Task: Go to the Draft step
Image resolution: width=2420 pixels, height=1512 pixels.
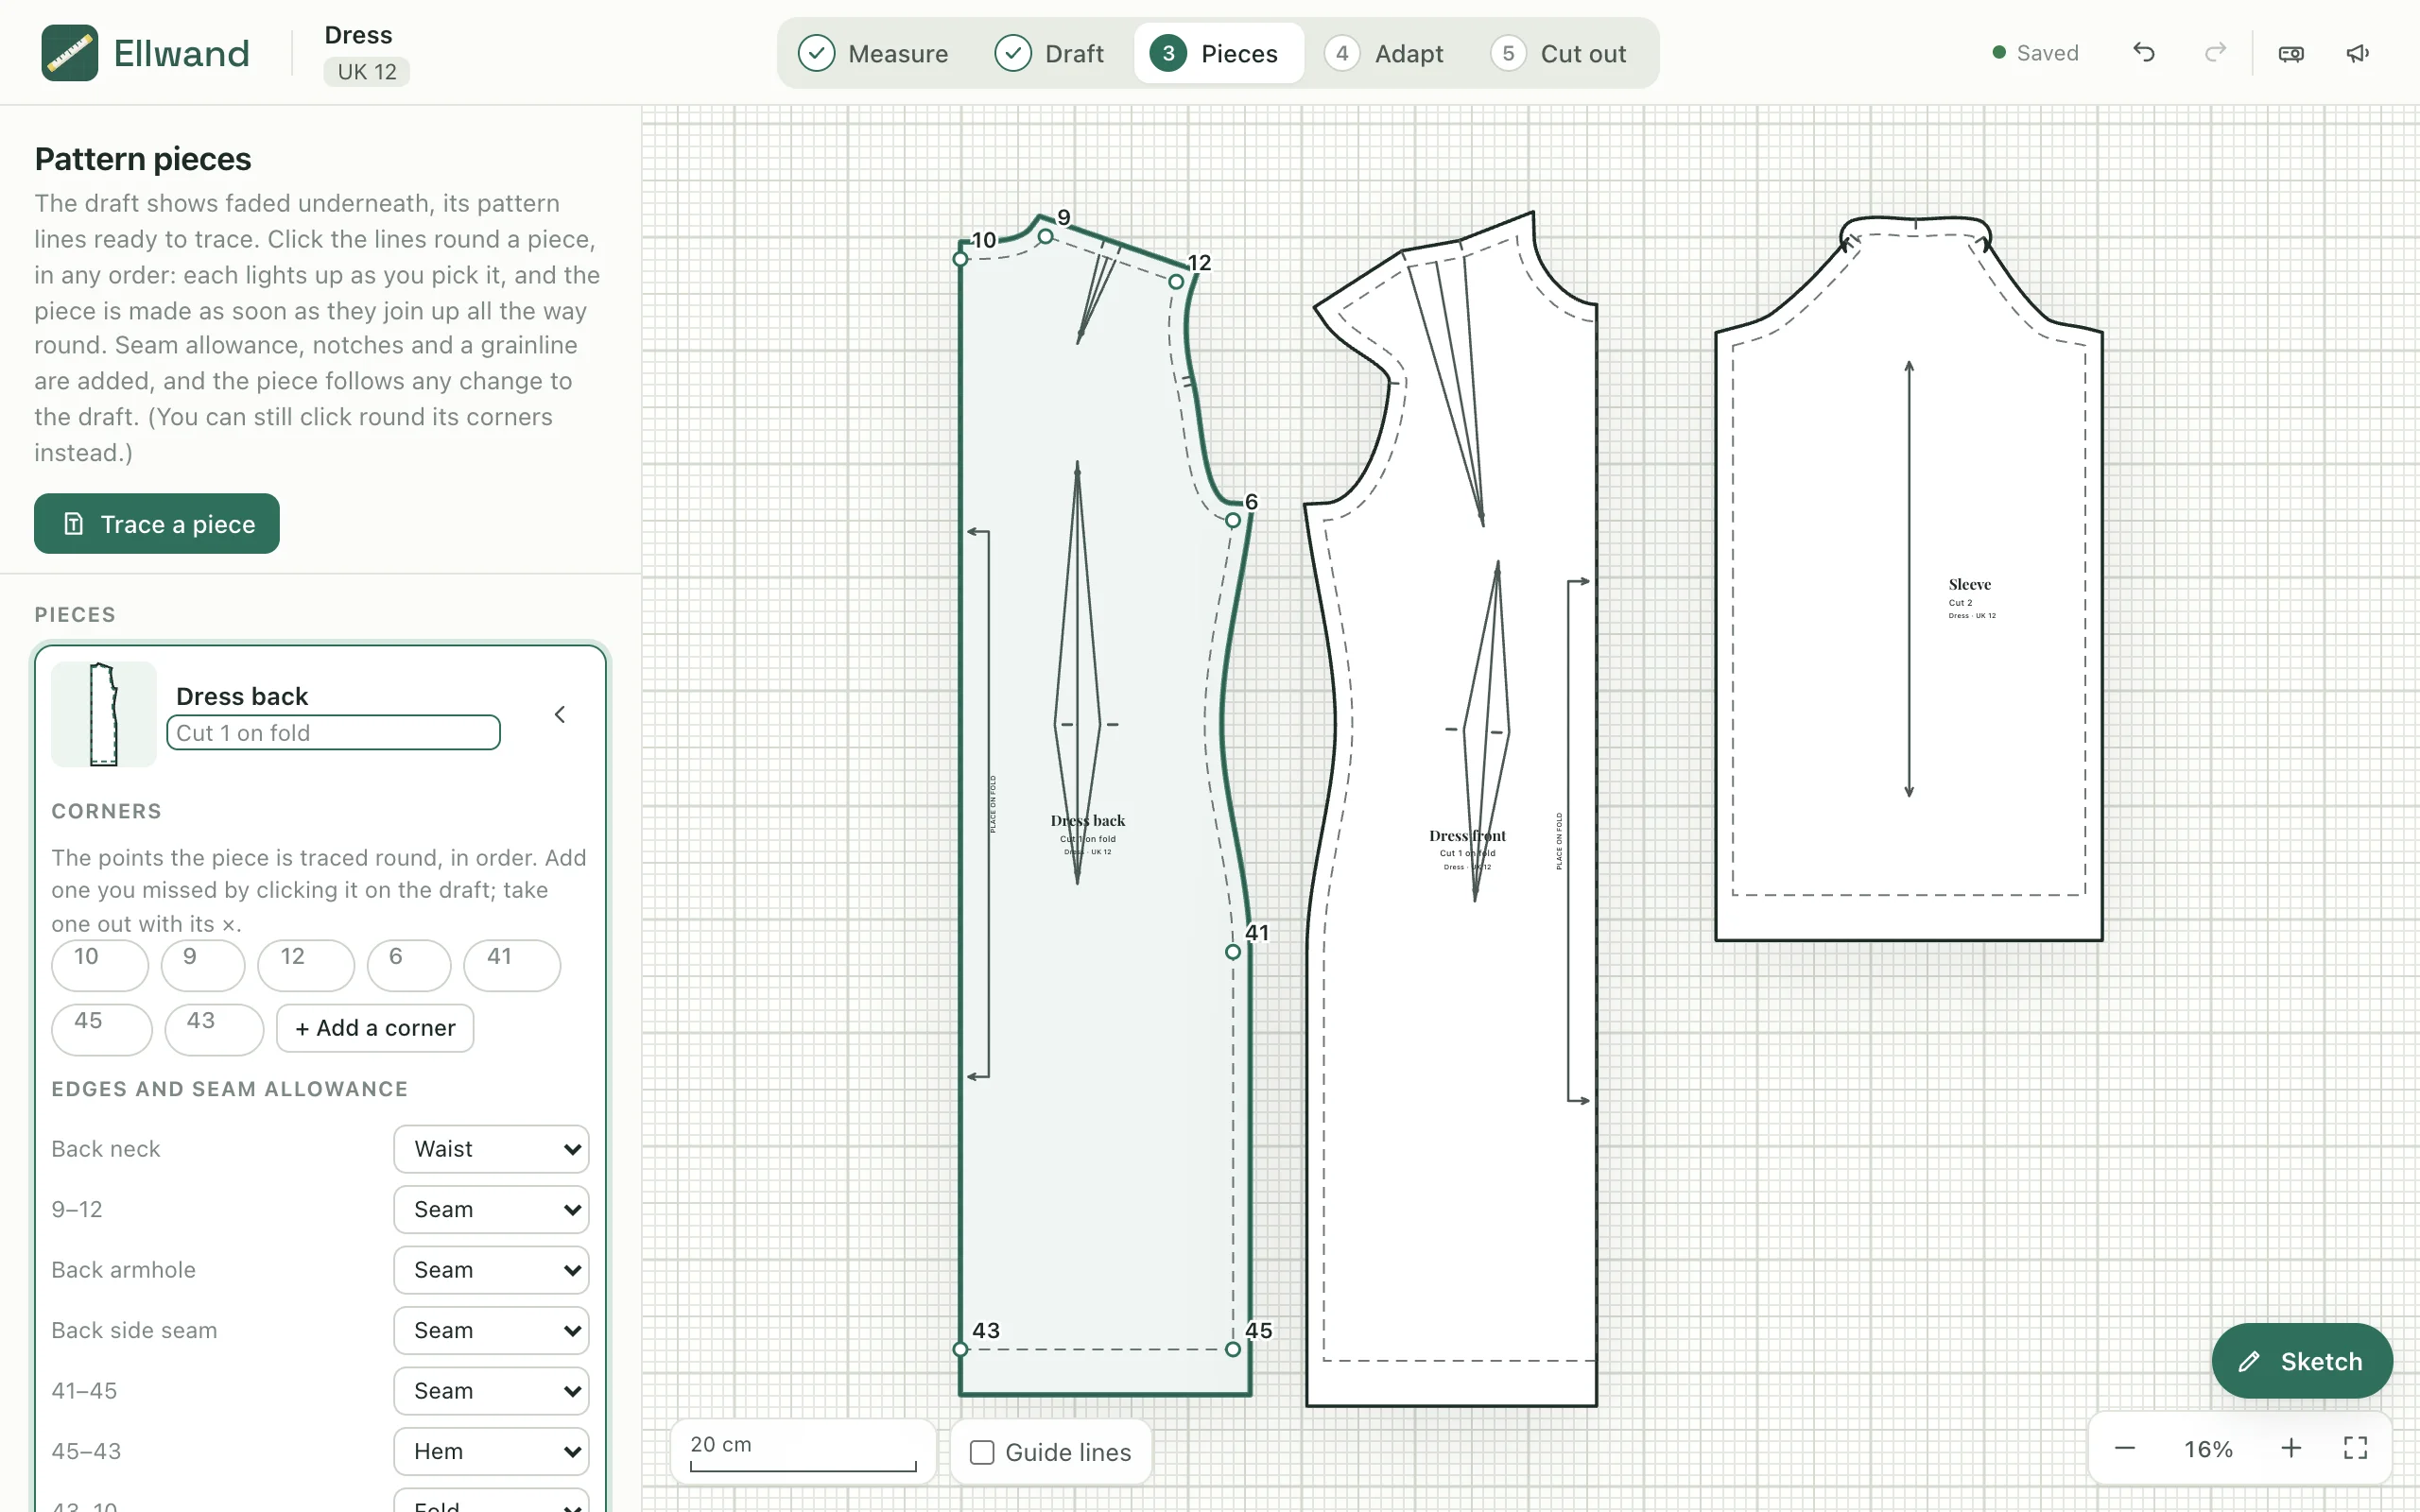Action: point(1049,53)
